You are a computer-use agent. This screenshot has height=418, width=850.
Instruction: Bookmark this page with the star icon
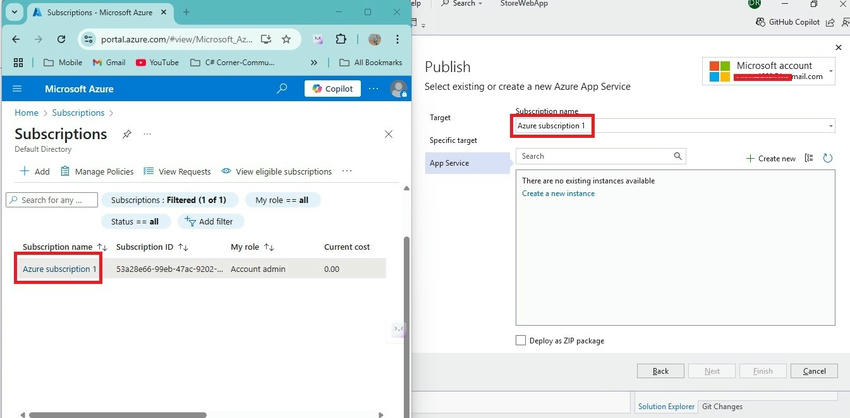(286, 39)
